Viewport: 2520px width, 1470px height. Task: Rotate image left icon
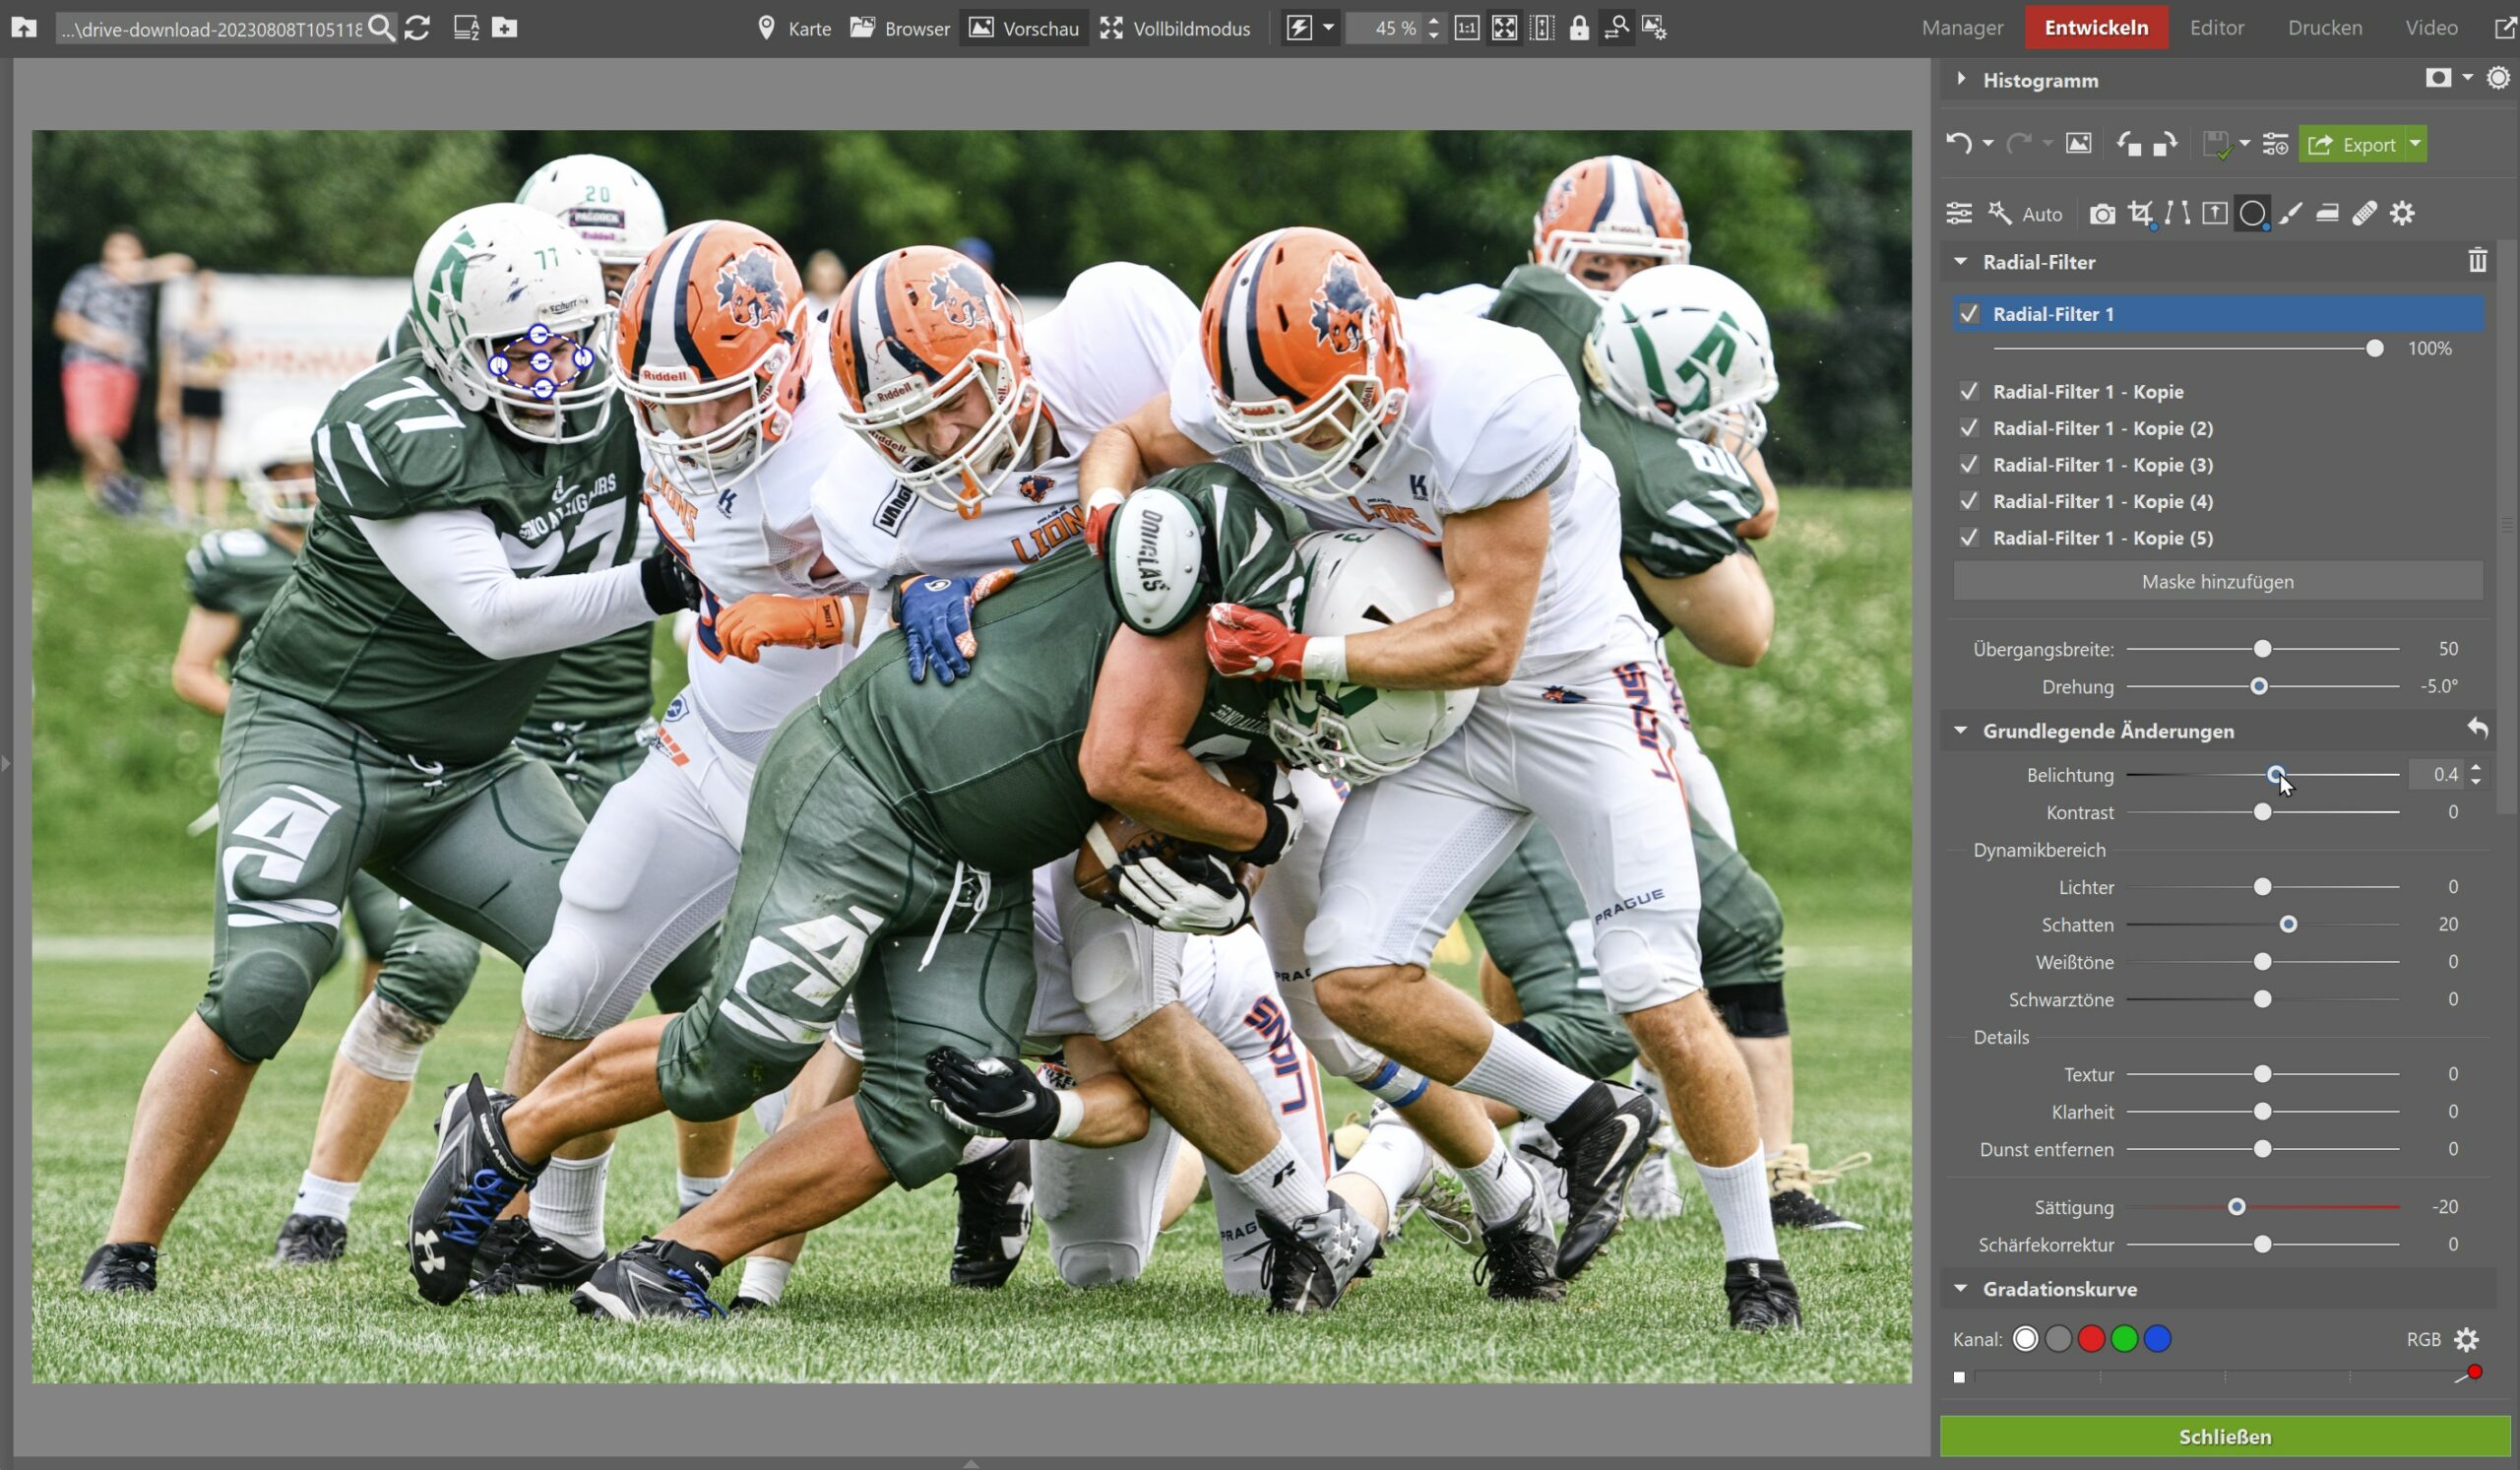coord(2128,144)
